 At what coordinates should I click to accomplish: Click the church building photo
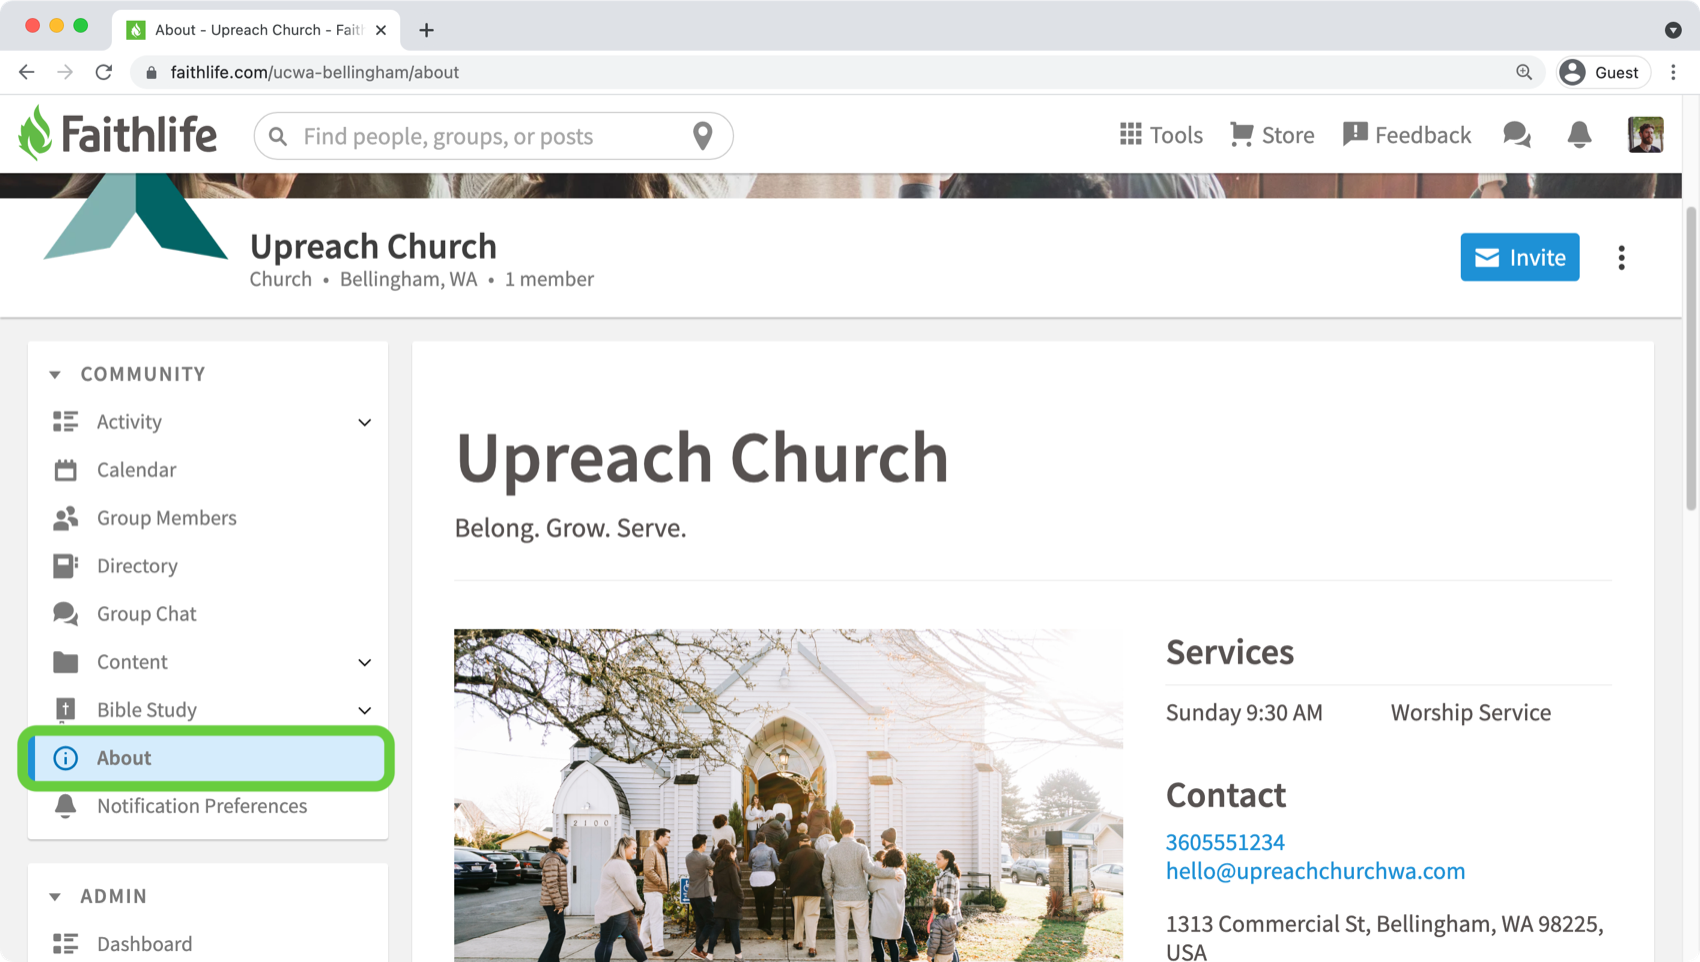coord(788,795)
